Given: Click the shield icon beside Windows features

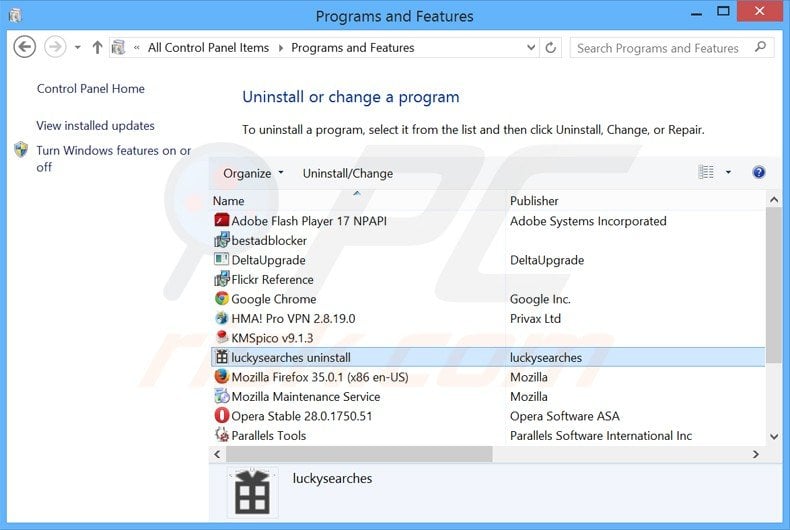Looking at the screenshot, I should pos(21,150).
